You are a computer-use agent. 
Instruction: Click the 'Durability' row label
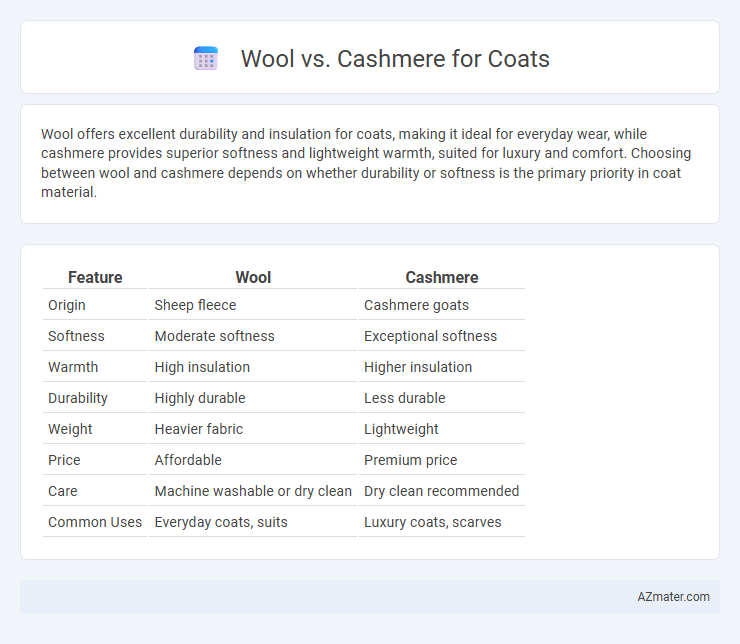(78, 398)
